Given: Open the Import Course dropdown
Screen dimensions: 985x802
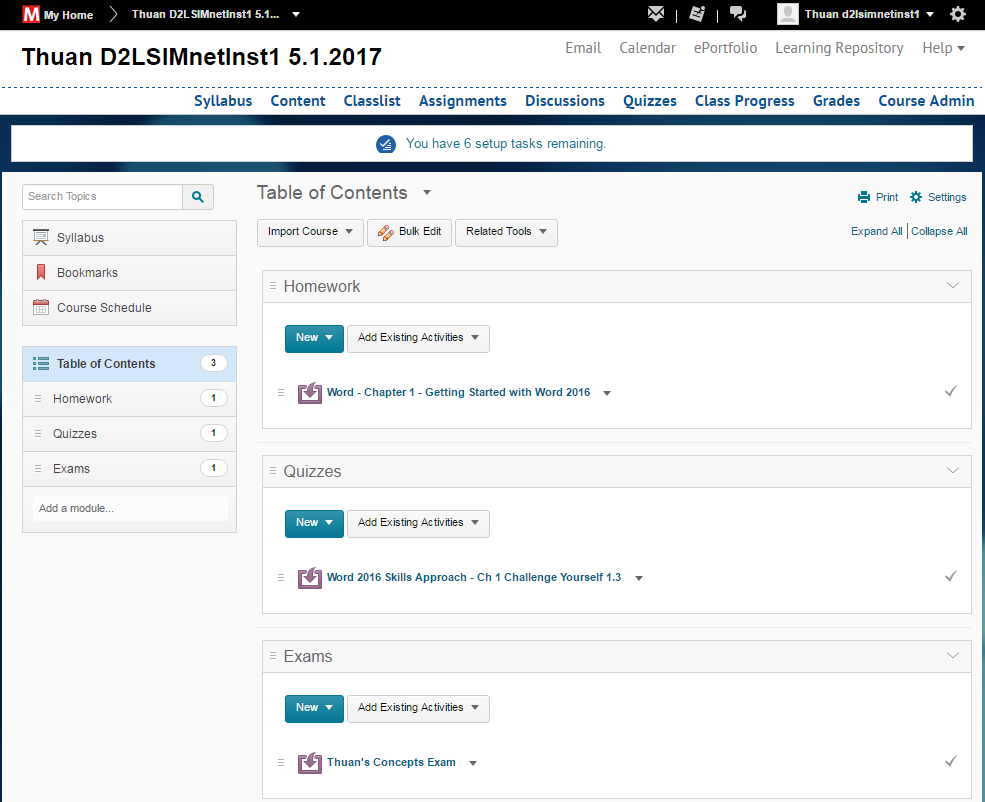Looking at the screenshot, I should pos(310,232).
